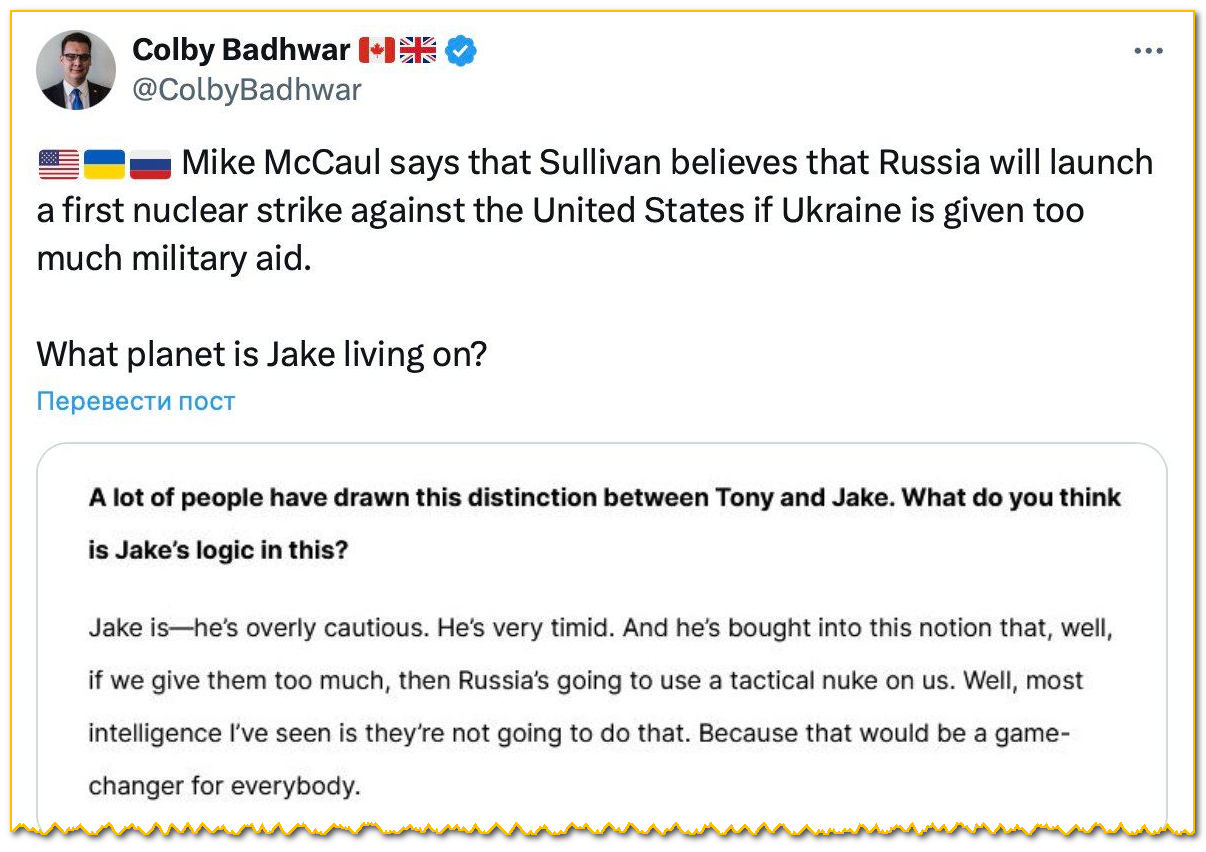
Task: Click the blue verified checkmark badge
Action: pyautogui.click(x=460, y=50)
